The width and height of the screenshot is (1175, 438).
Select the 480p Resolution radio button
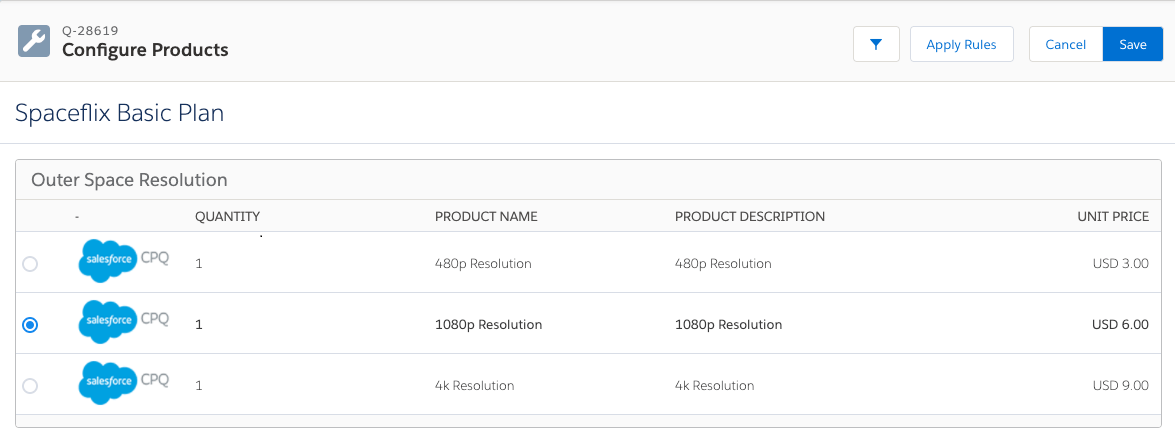[30, 264]
